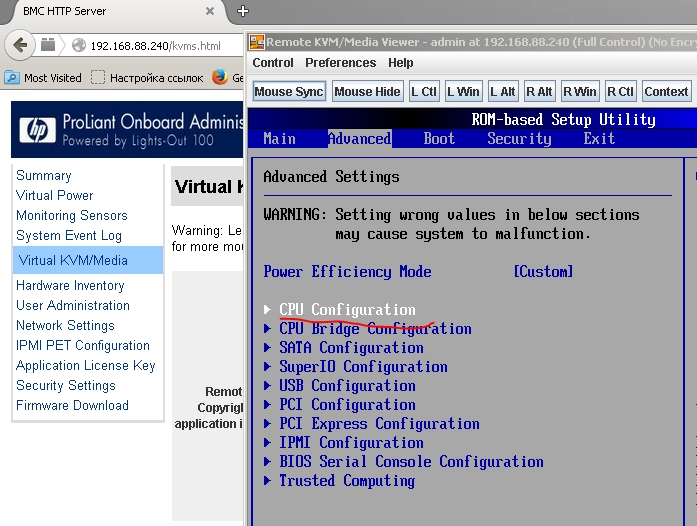This screenshot has width=697, height=526.
Task: Open the Security Settings link
Action: click(66, 385)
